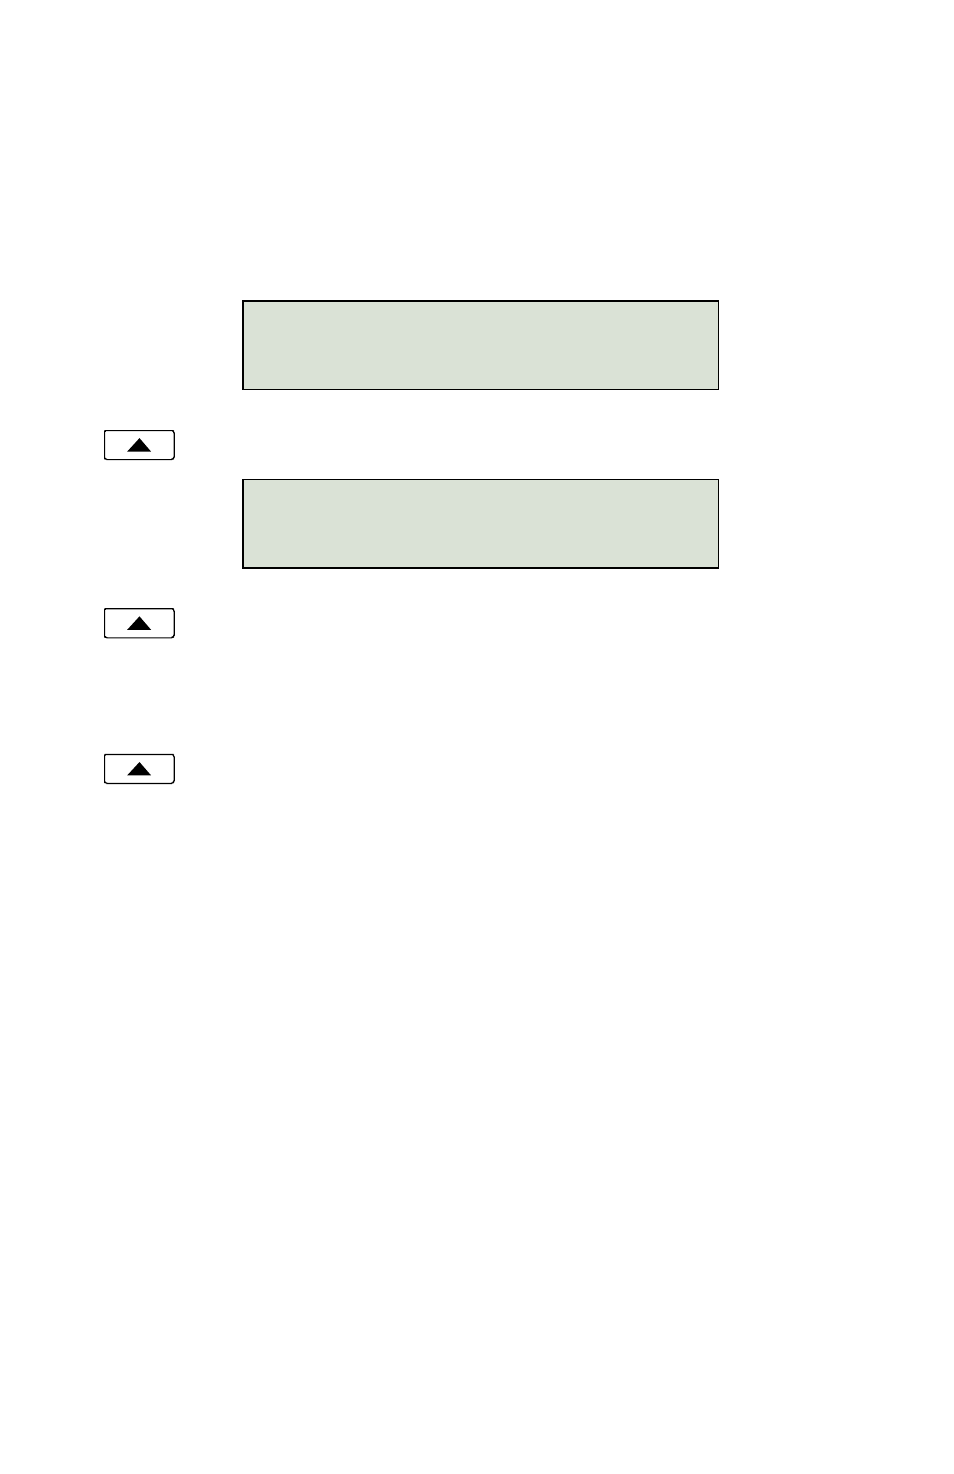Click the up-arrow button directly below the second display panel

pos(139,623)
